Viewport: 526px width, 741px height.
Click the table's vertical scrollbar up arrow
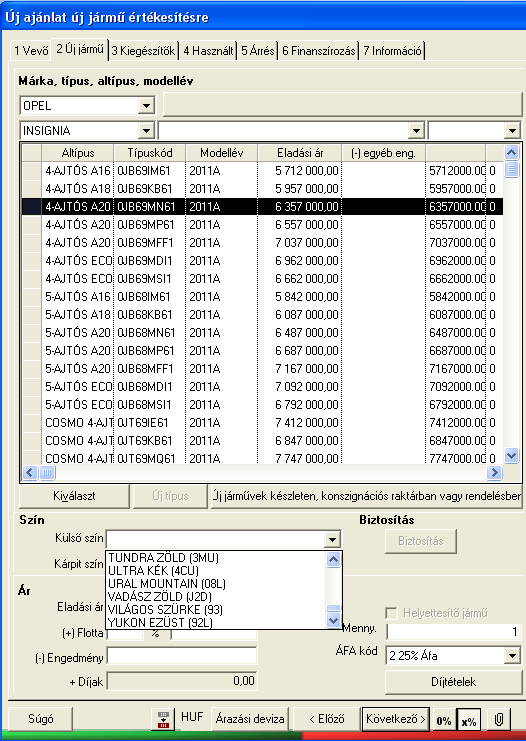[x=511, y=152]
